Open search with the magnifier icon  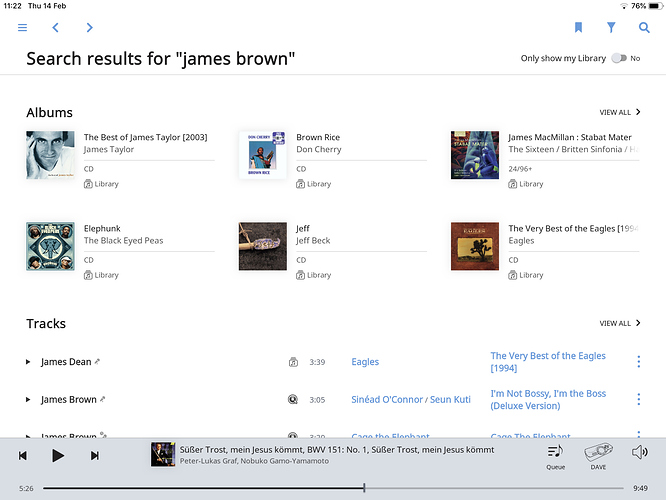644,28
